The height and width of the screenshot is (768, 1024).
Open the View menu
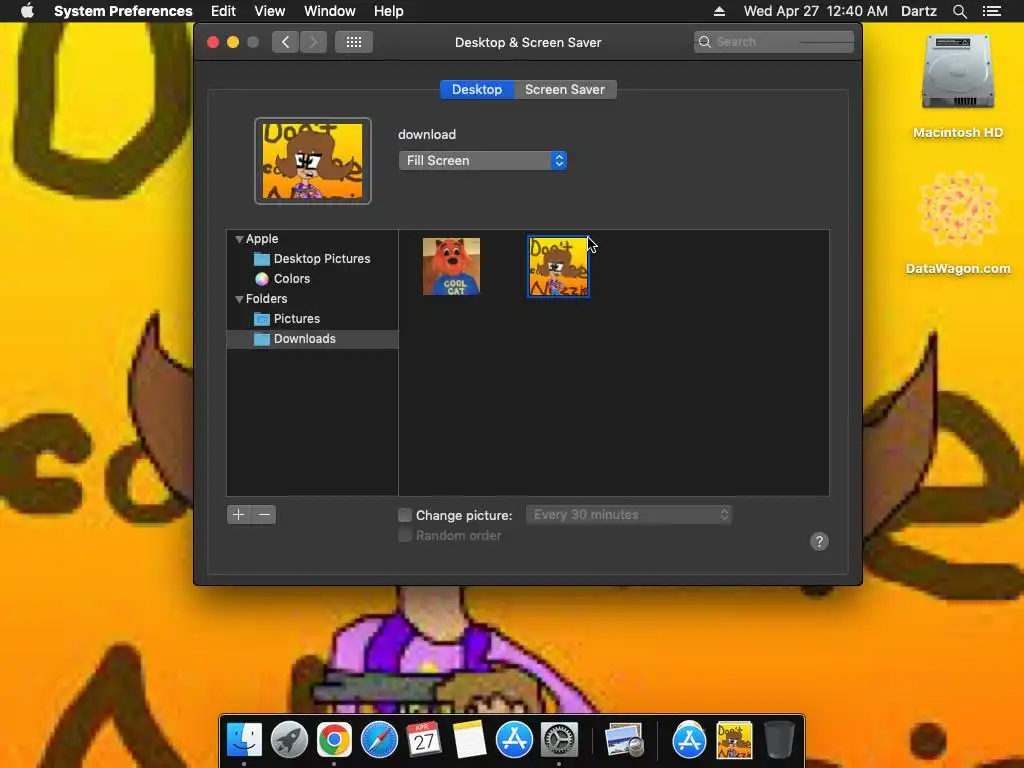(x=270, y=11)
